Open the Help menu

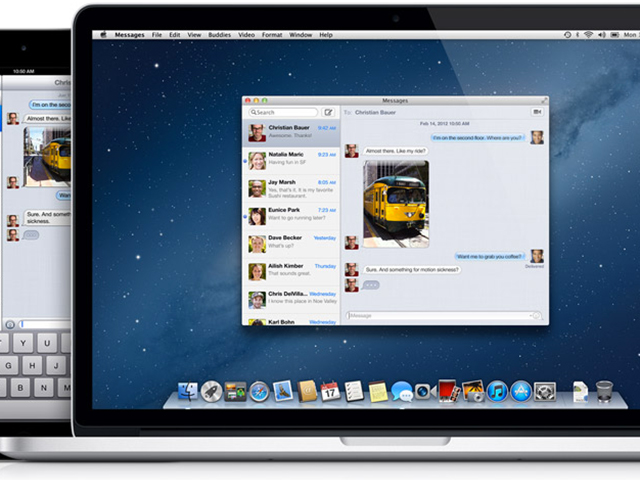[x=326, y=35]
